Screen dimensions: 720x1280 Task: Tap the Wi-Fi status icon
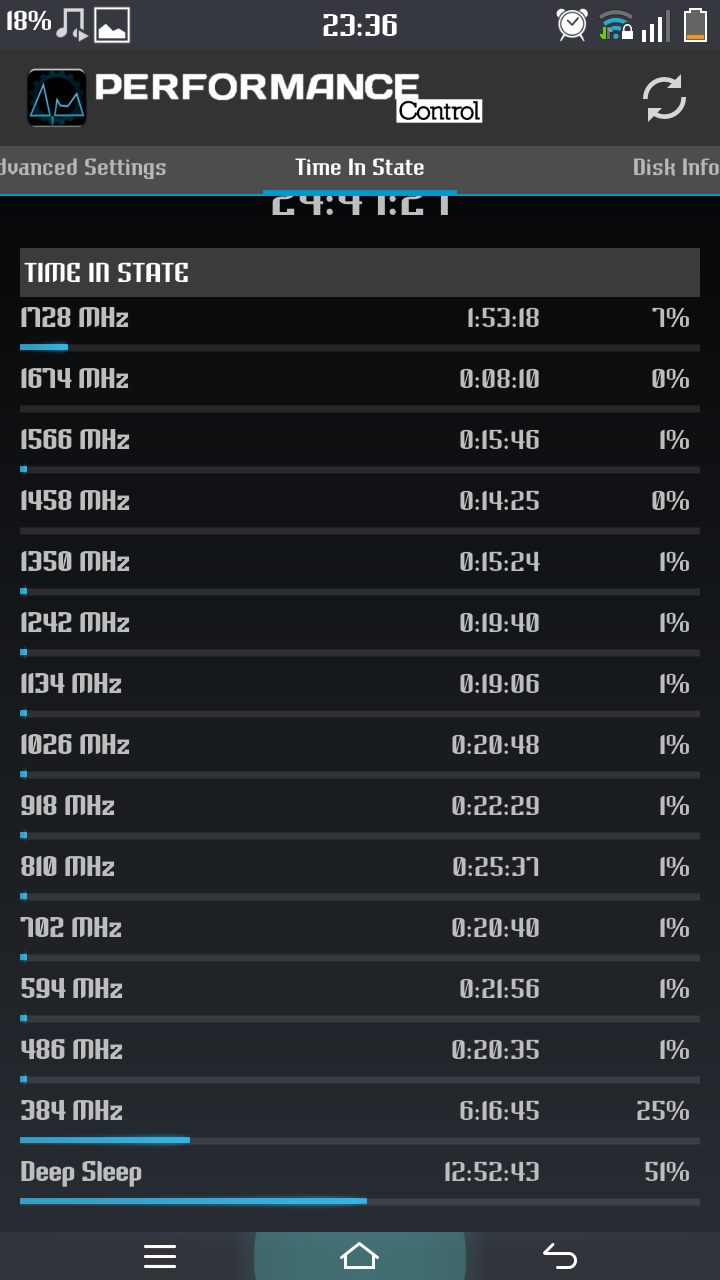(616, 24)
